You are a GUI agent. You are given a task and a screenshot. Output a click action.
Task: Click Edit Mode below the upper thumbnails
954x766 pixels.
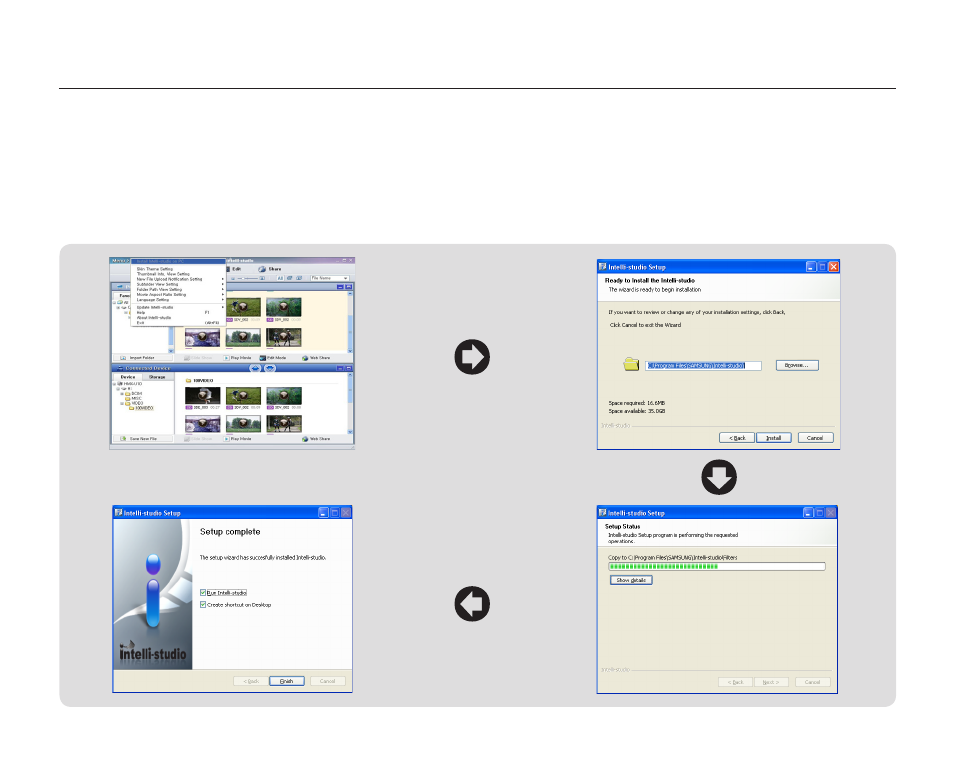point(273,358)
